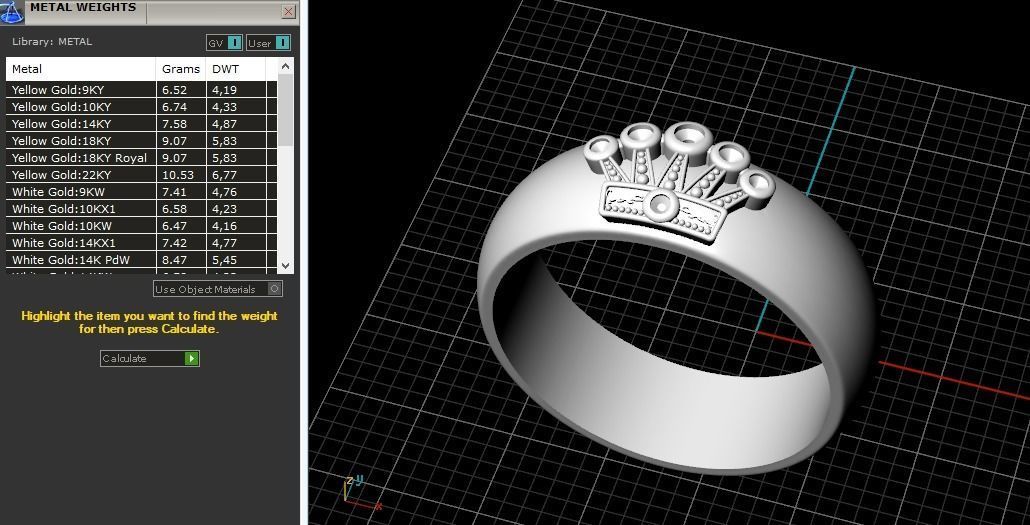This screenshot has width=1030, height=525.
Task: Sort by the DWT column header
Action: (x=236, y=69)
